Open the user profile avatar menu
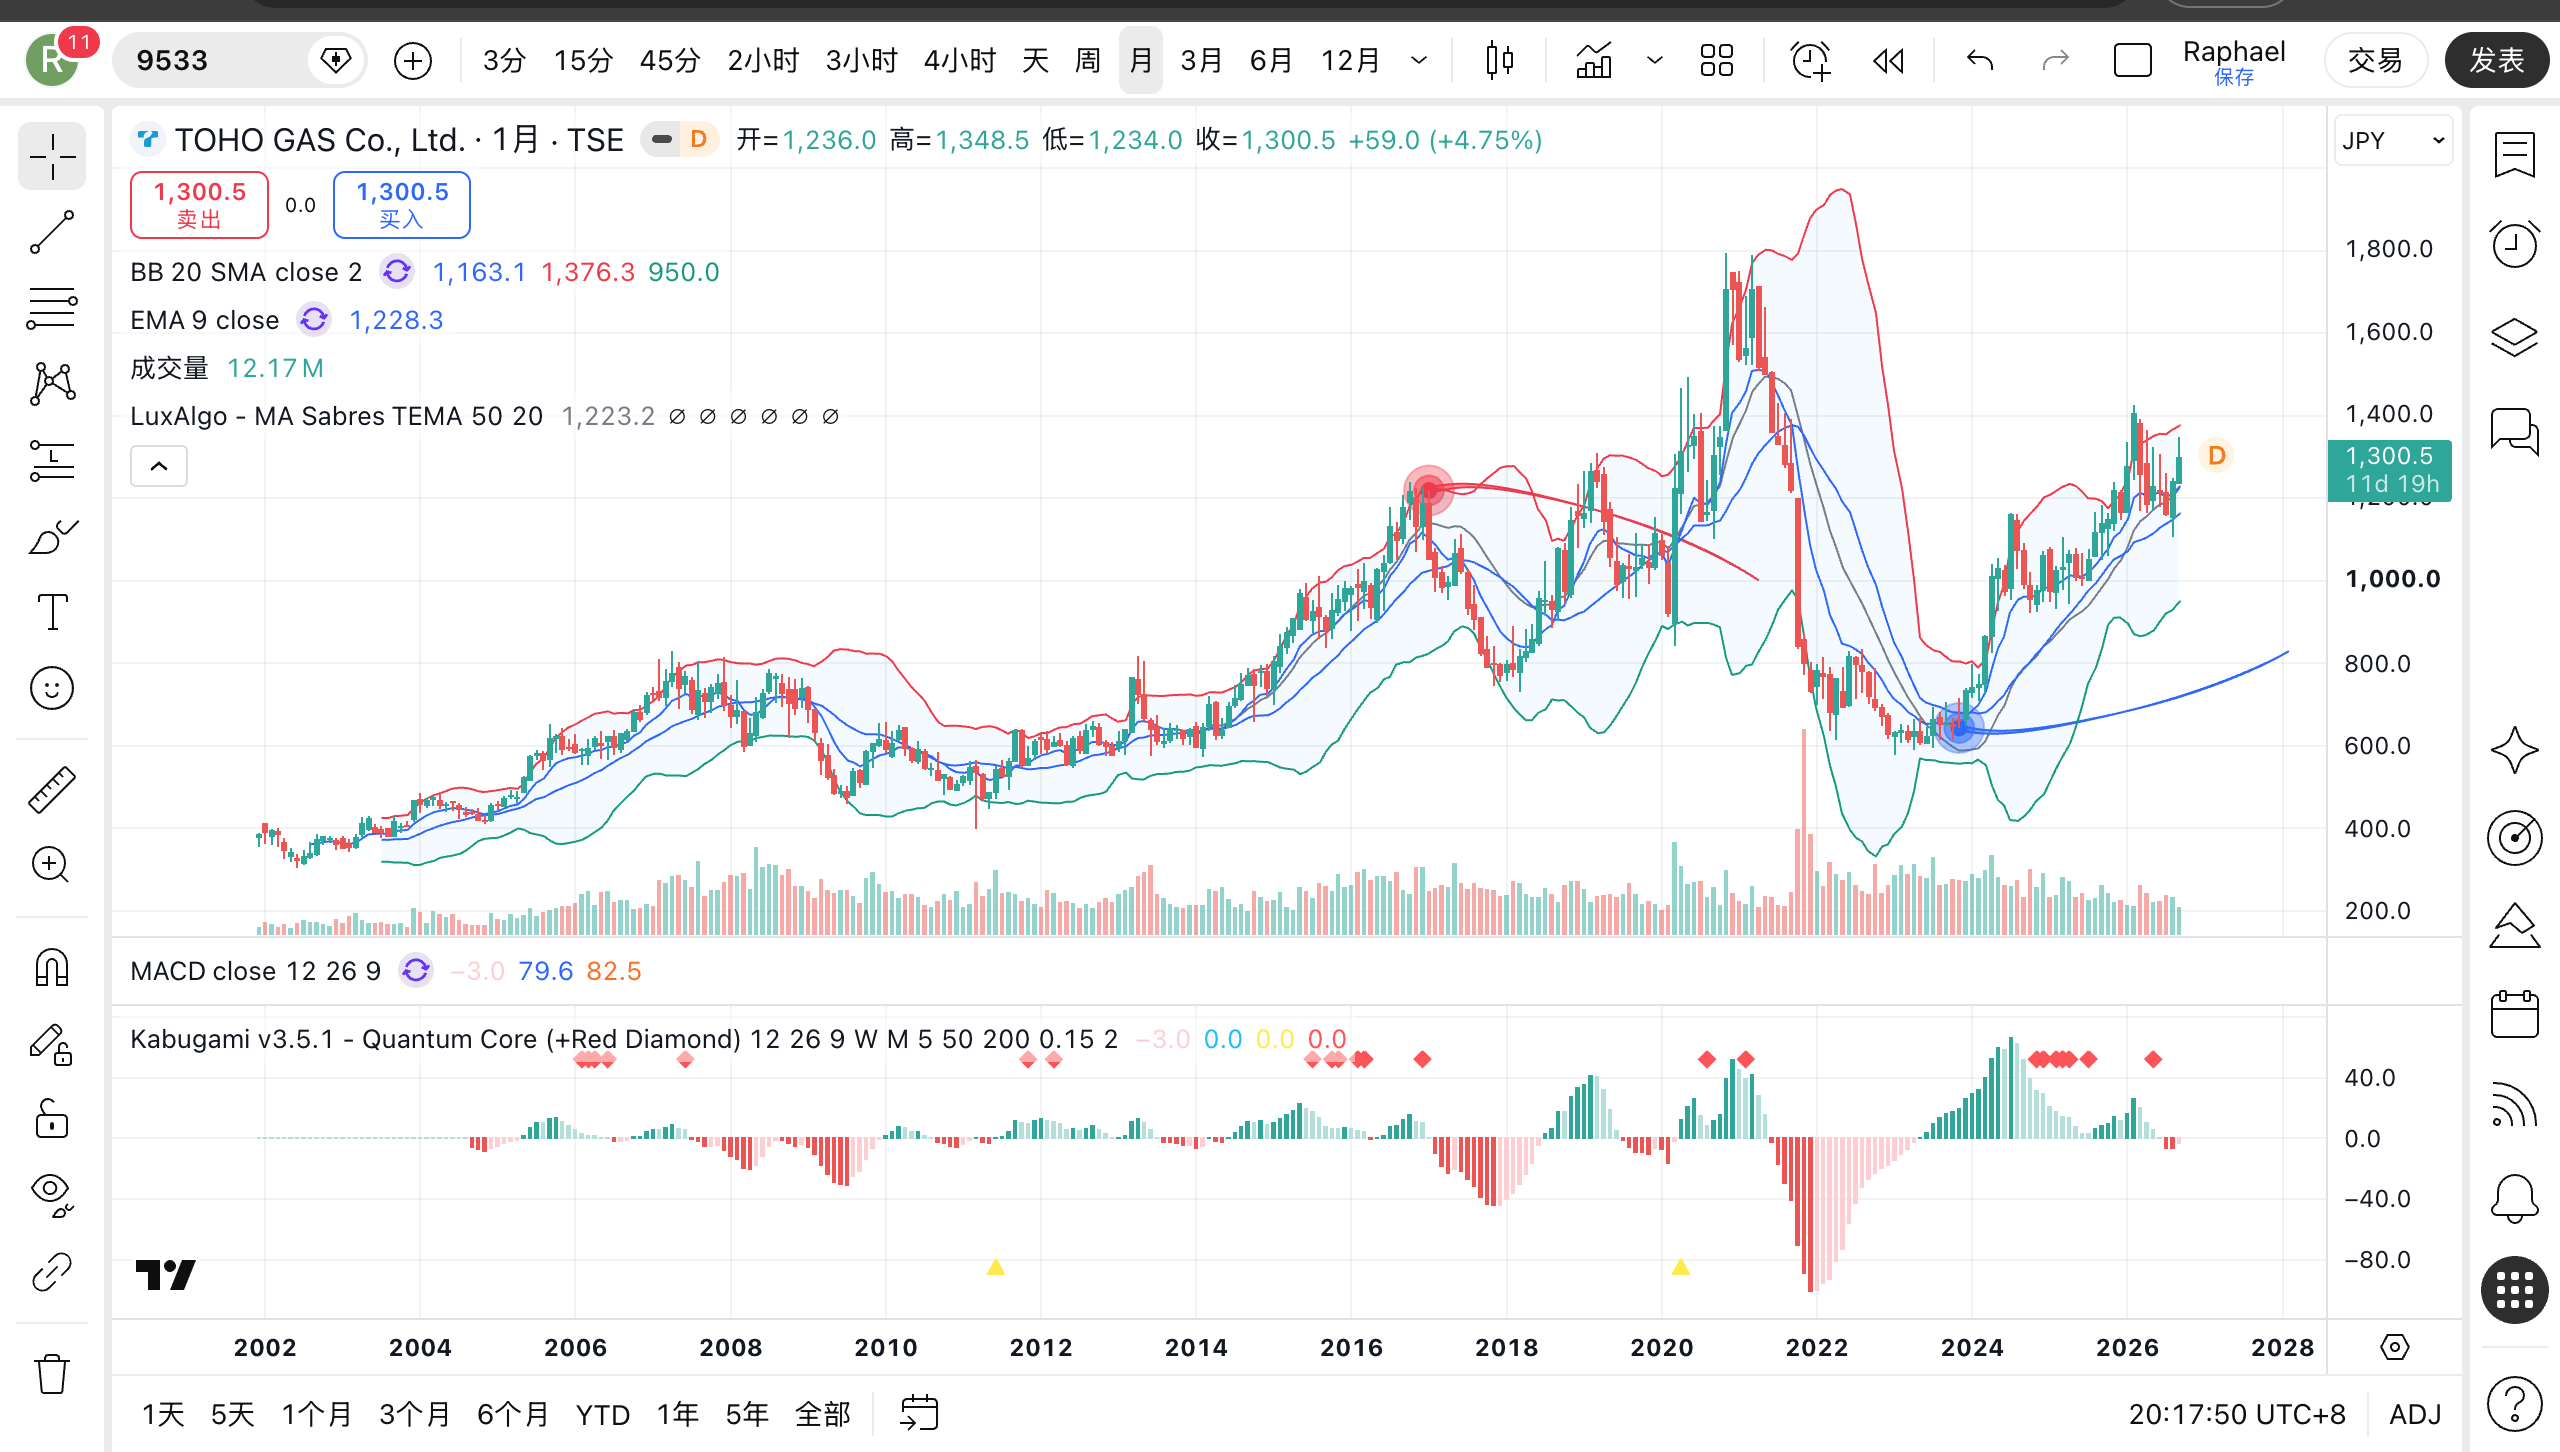2560x1452 pixels. pyautogui.click(x=54, y=61)
